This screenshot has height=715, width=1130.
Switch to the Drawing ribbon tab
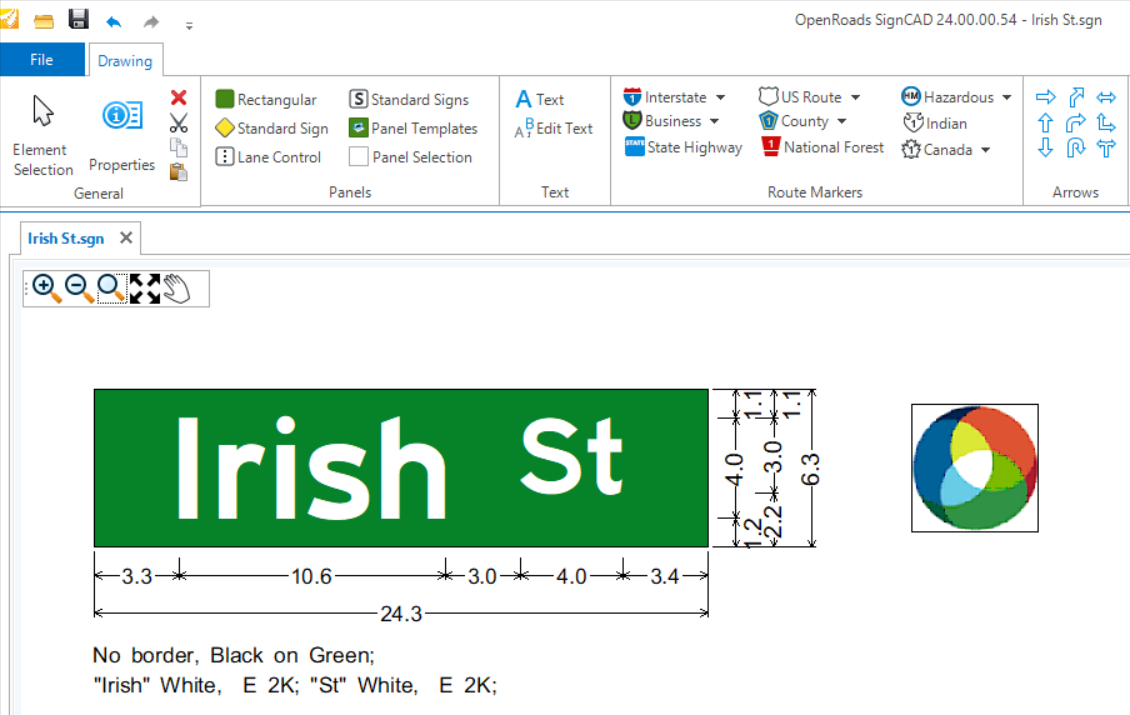(x=125, y=61)
